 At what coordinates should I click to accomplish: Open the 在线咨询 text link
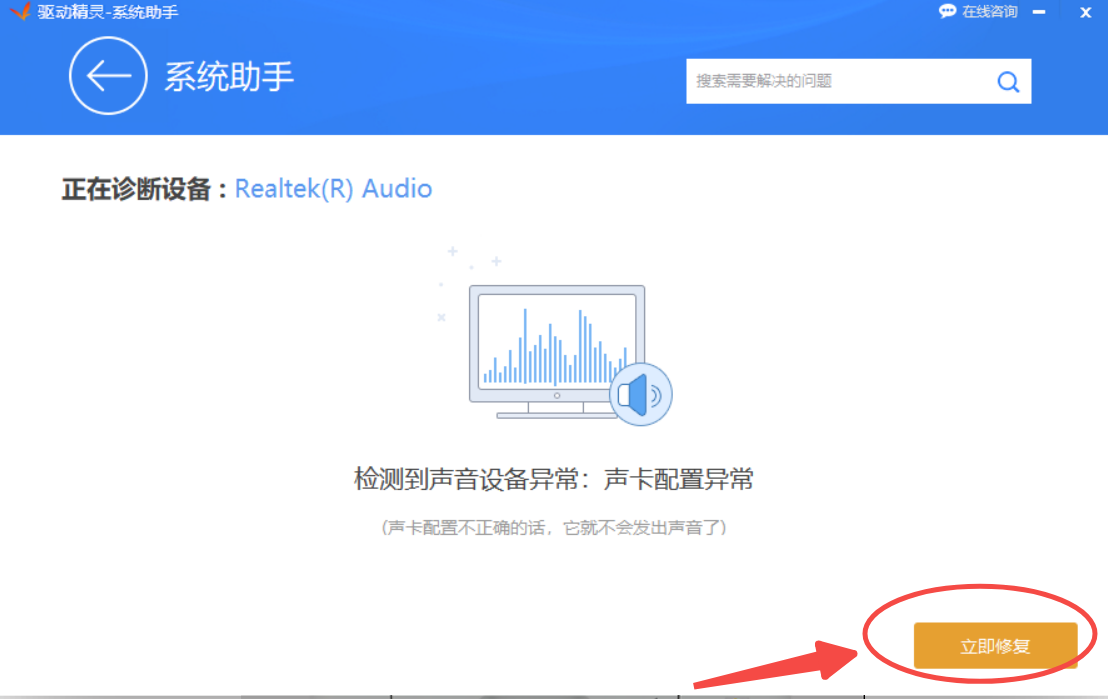[x=989, y=12]
